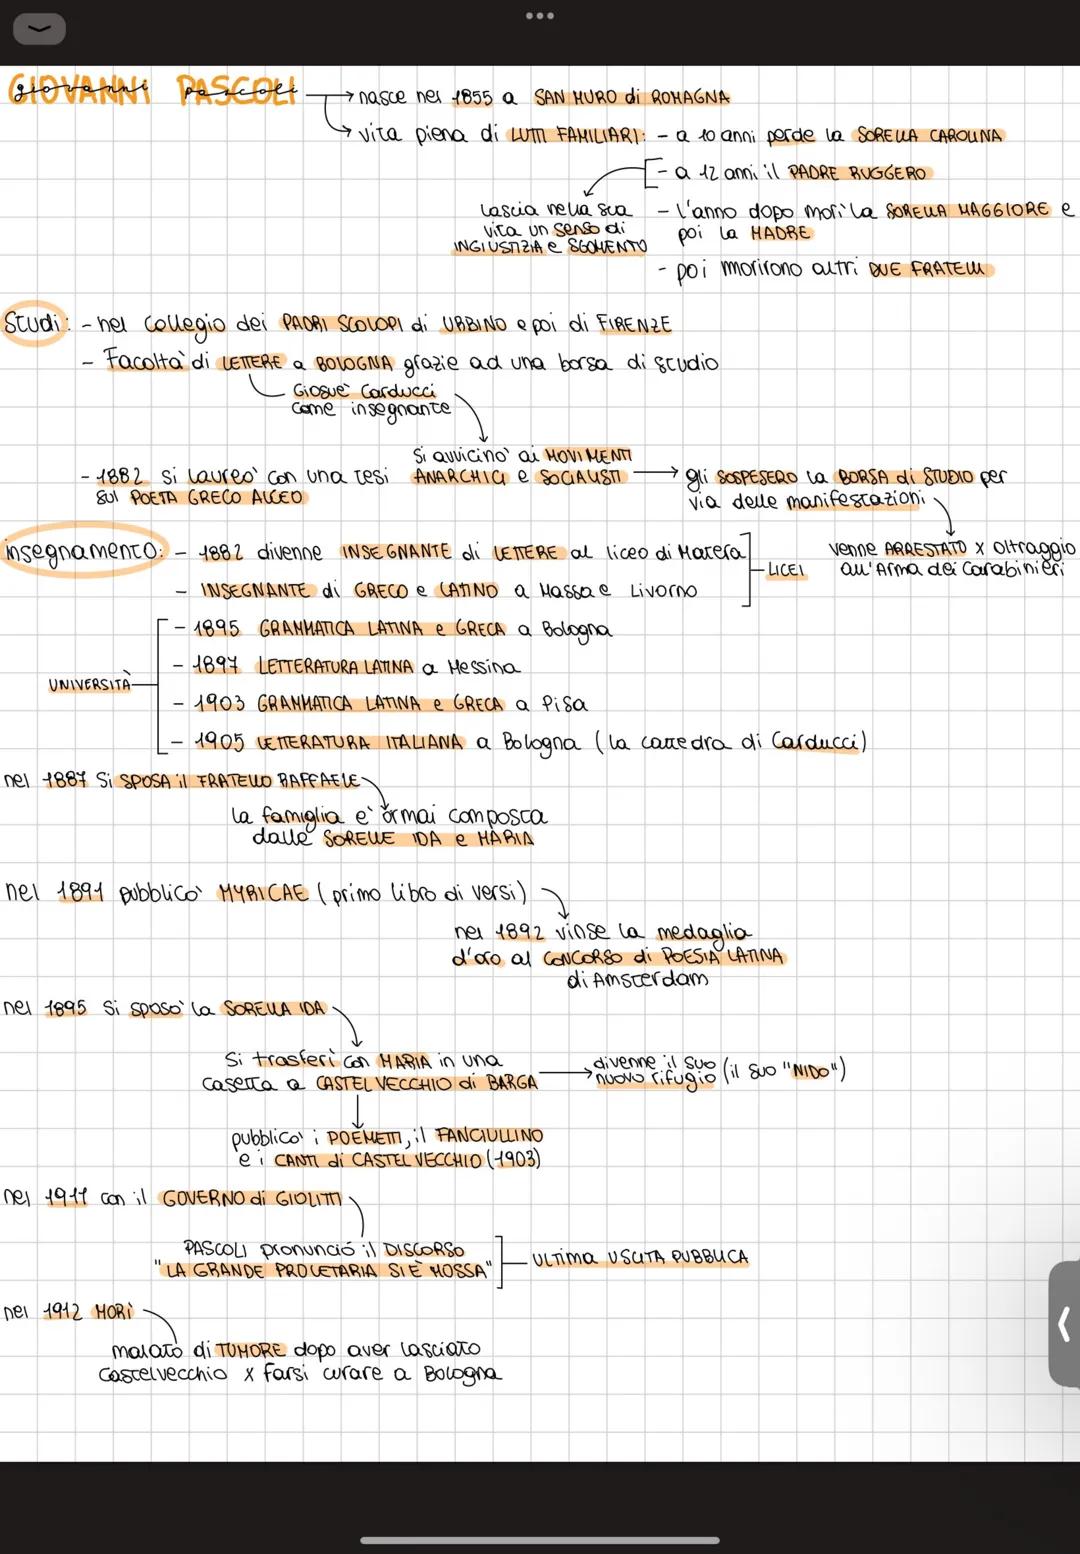The height and width of the screenshot is (1554, 1080).
Task: Tap the '1905 LETTERATURA ITALIANA' line
Action: click(x=330, y=743)
